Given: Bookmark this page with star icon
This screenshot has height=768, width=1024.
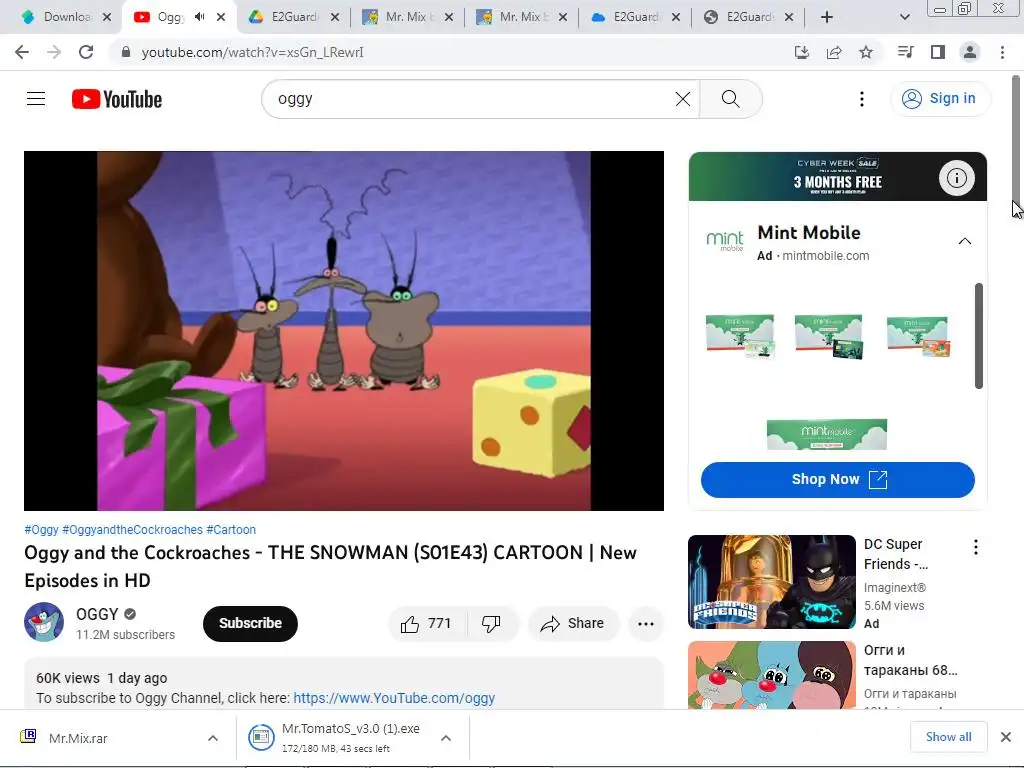Looking at the screenshot, I should coord(866,52).
